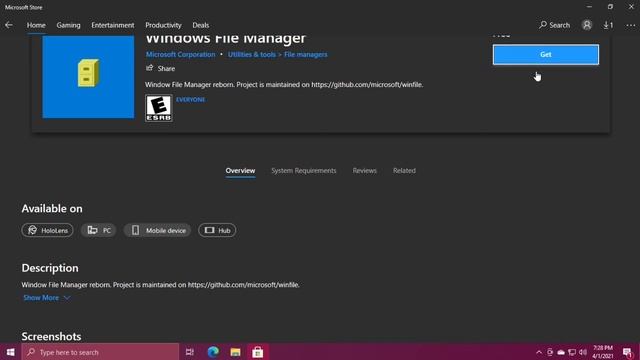Click the blue Get button
640x360 pixels.
[546, 54]
